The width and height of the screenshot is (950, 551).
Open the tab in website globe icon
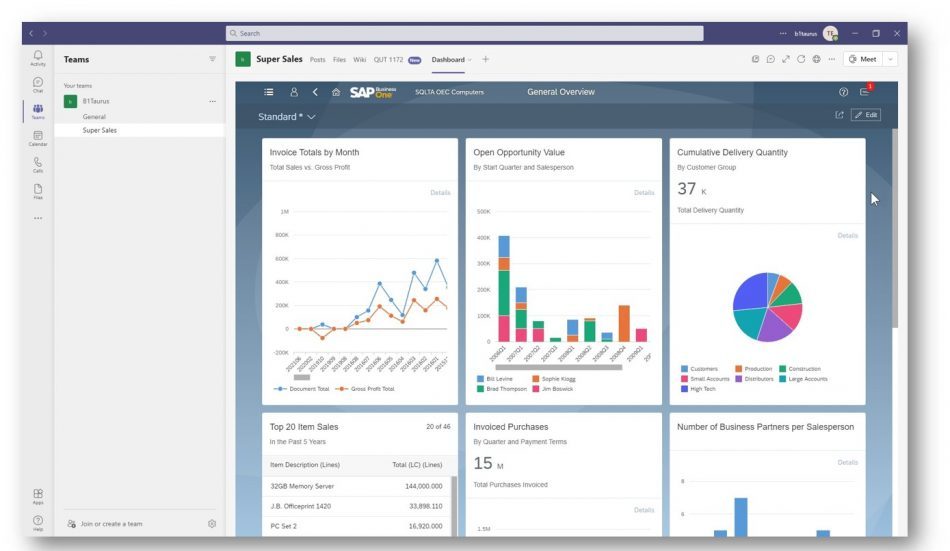(x=816, y=59)
